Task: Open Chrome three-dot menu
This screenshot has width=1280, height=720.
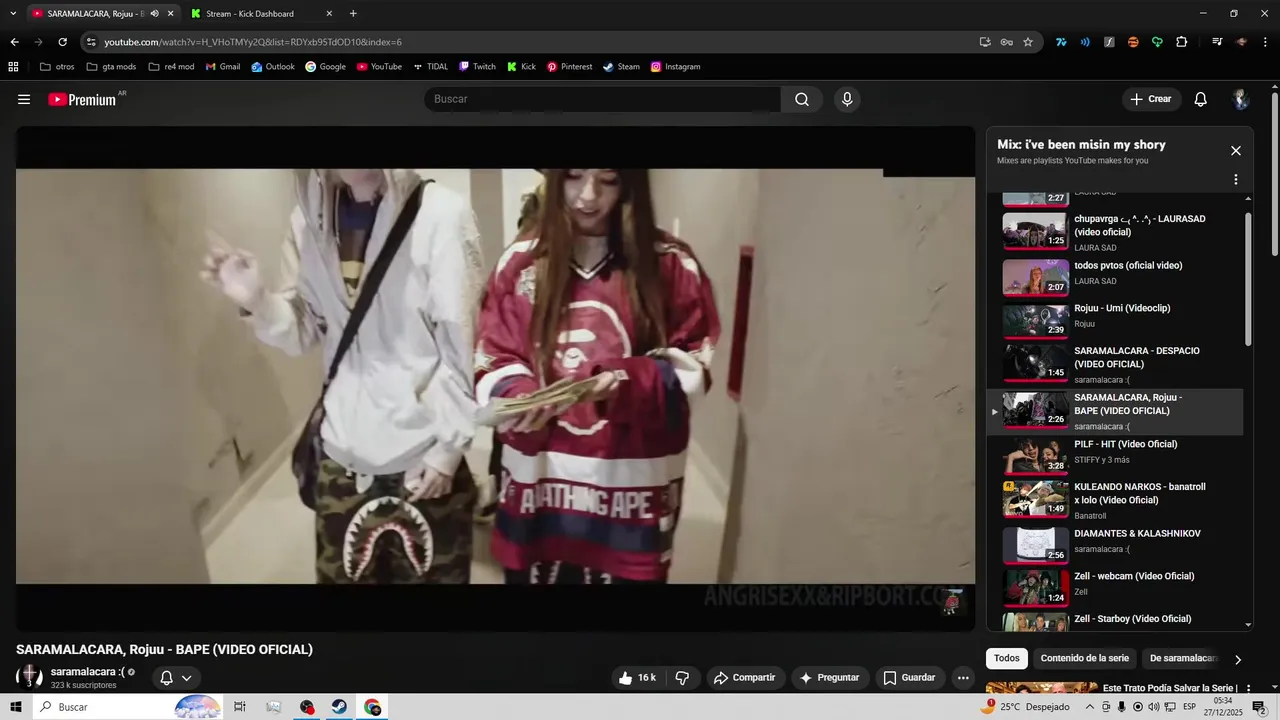Action: pos(1264,42)
